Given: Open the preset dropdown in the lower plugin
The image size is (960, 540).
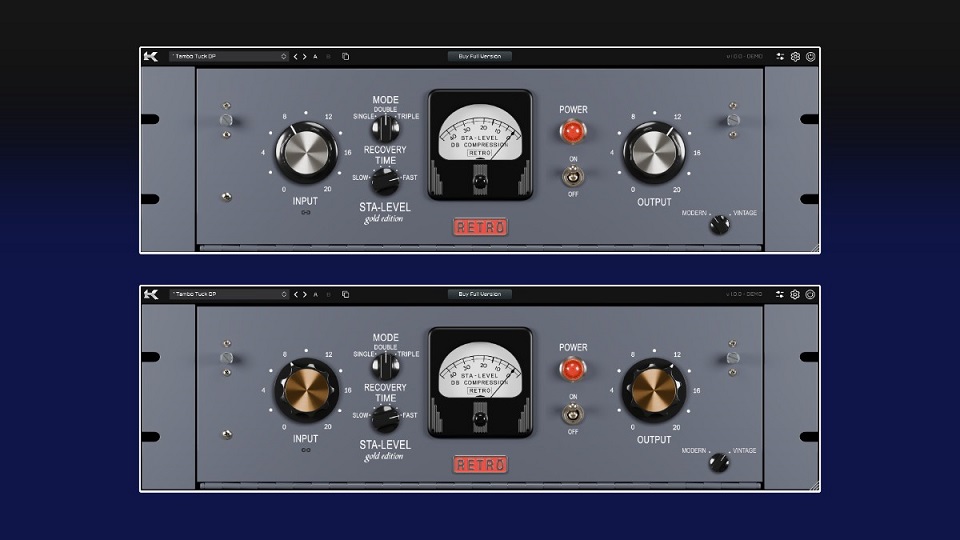Looking at the screenshot, I should coord(228,295).
